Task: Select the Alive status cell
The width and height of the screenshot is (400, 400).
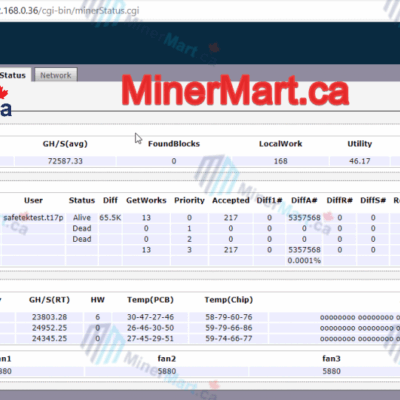Action: (x=82, y=218)
